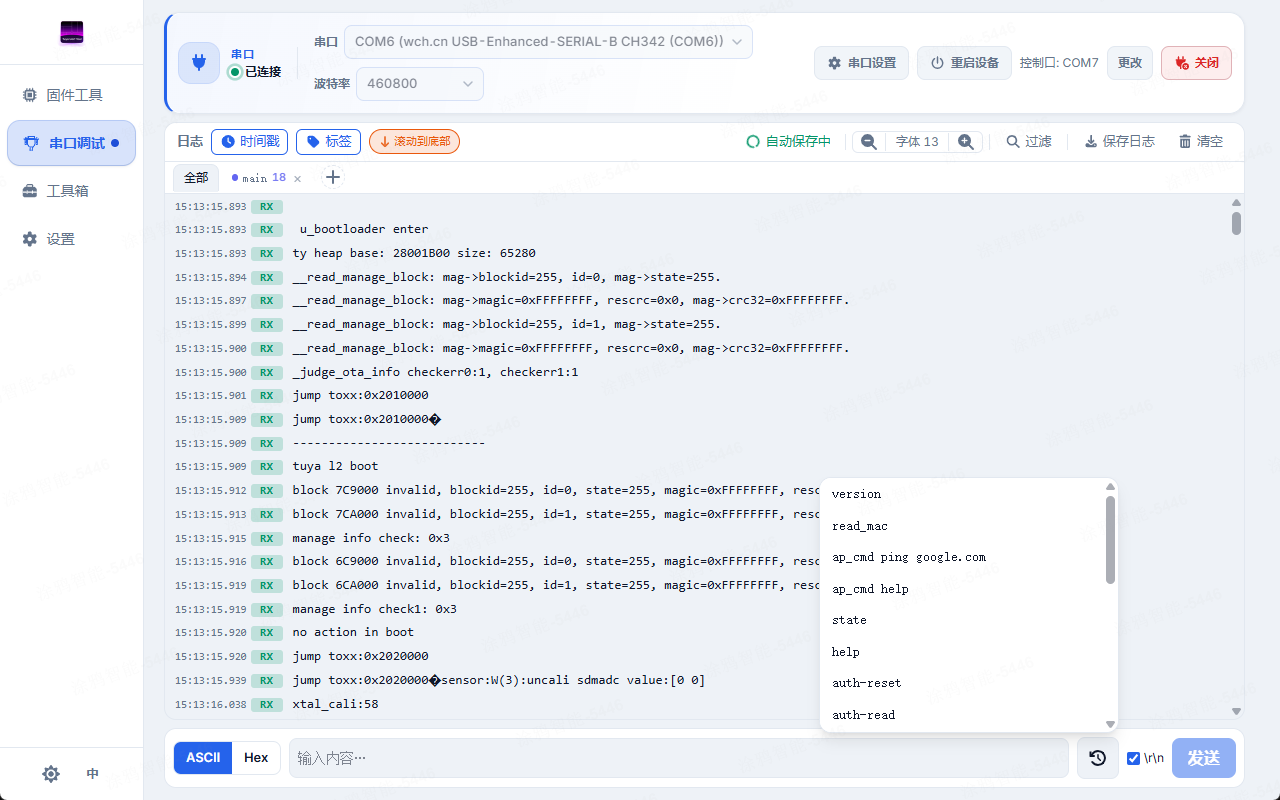
Task: Click the 'manage info check1: 0x3' line
Action: pyautogui.click(x=374, y=609)
